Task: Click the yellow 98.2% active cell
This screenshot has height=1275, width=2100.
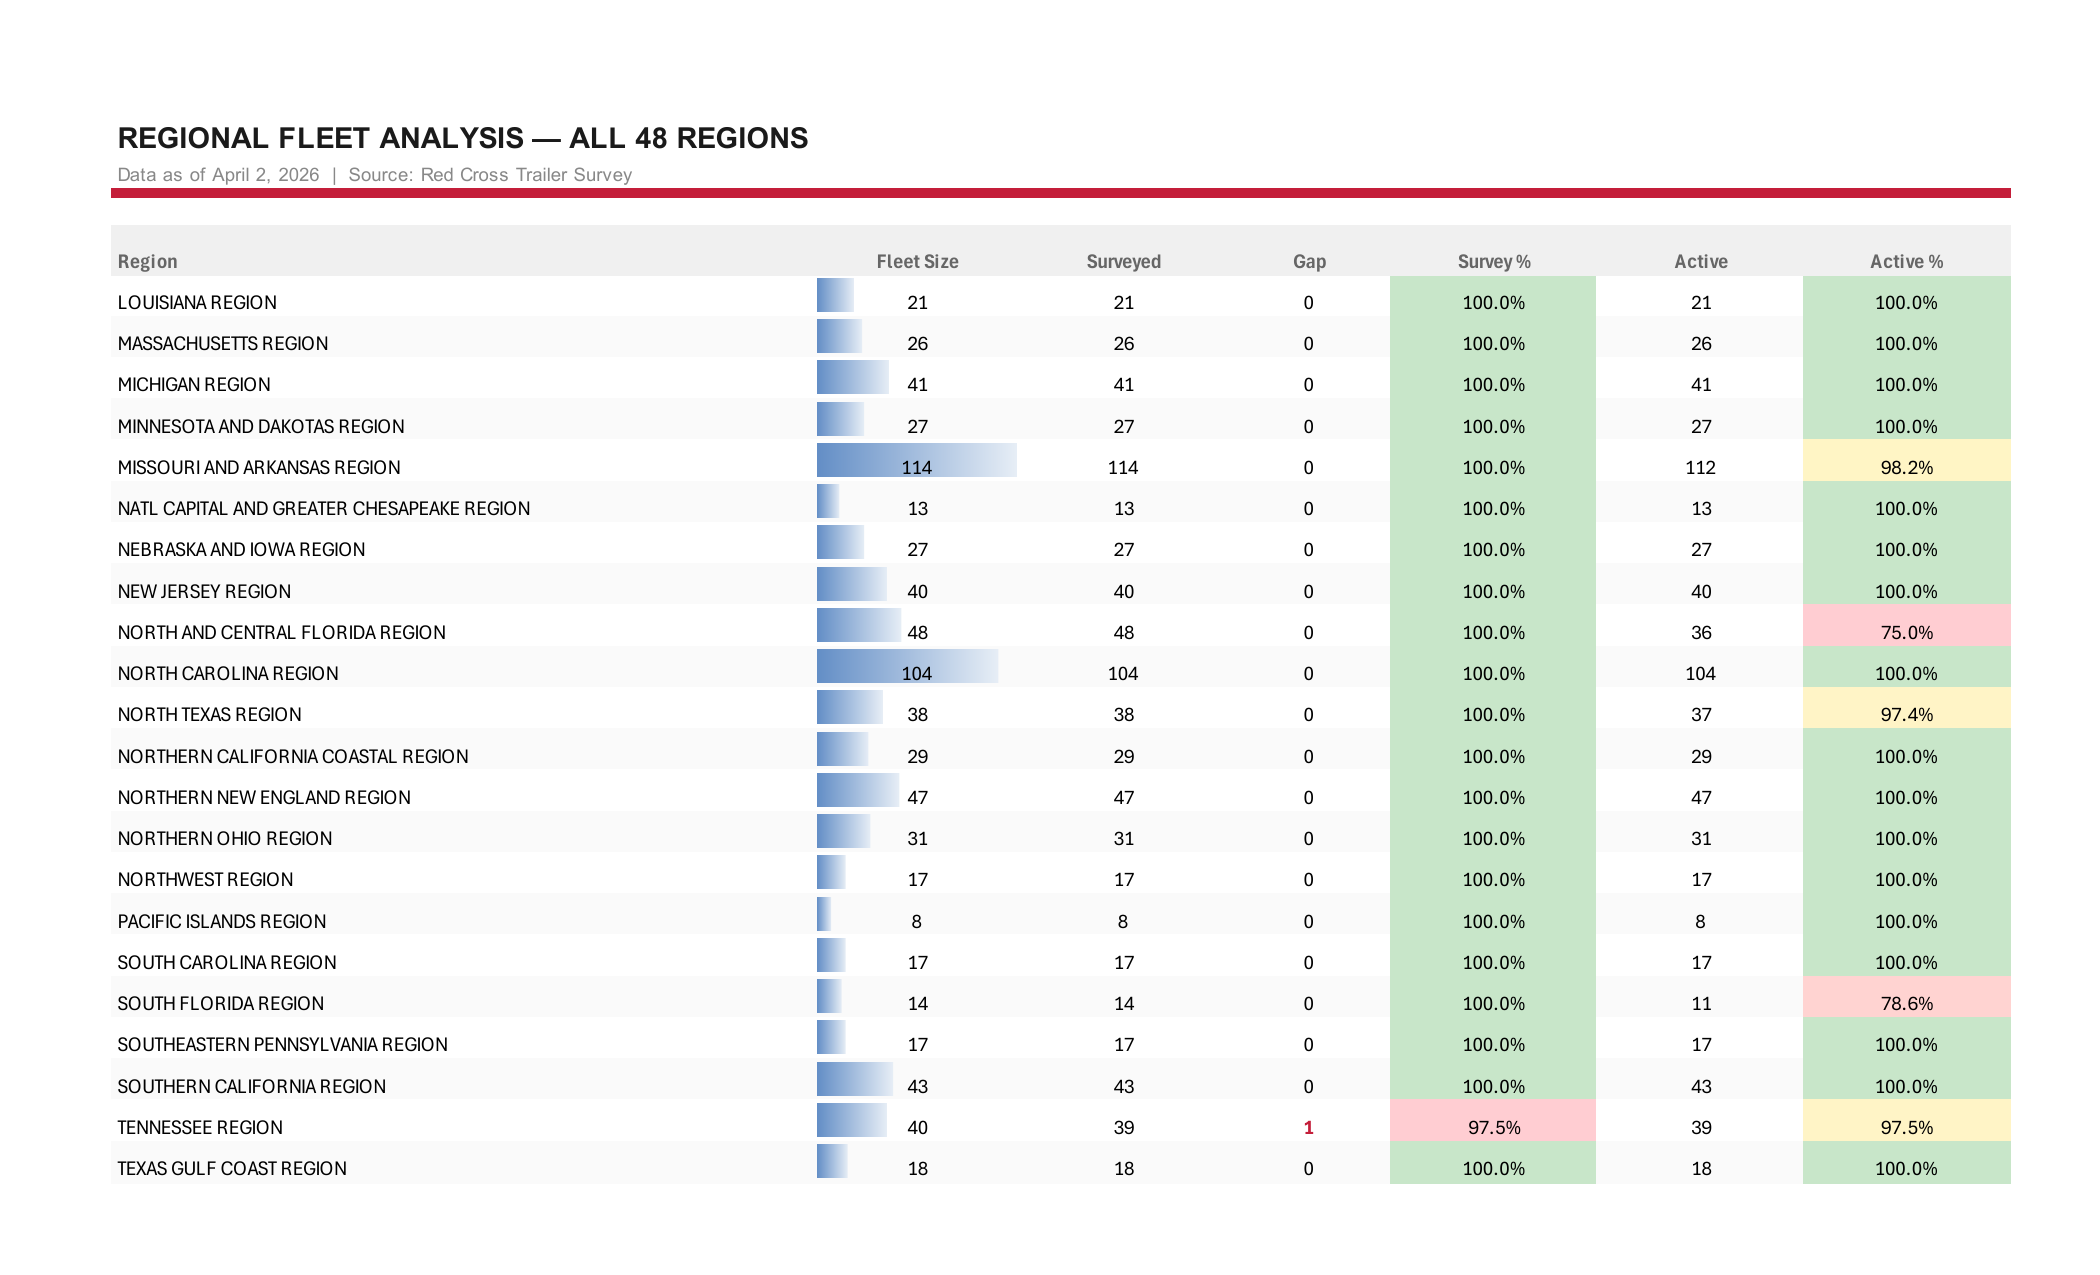Action: tap(1906, 467)
